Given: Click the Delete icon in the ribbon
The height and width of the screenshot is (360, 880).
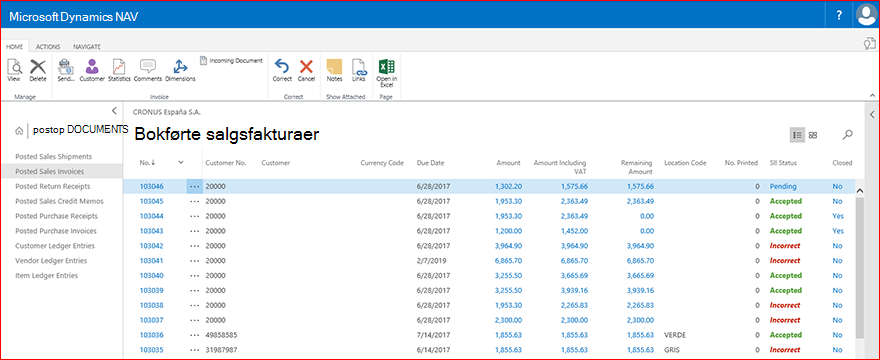Looking at the screenshot, I should point(38,67).
